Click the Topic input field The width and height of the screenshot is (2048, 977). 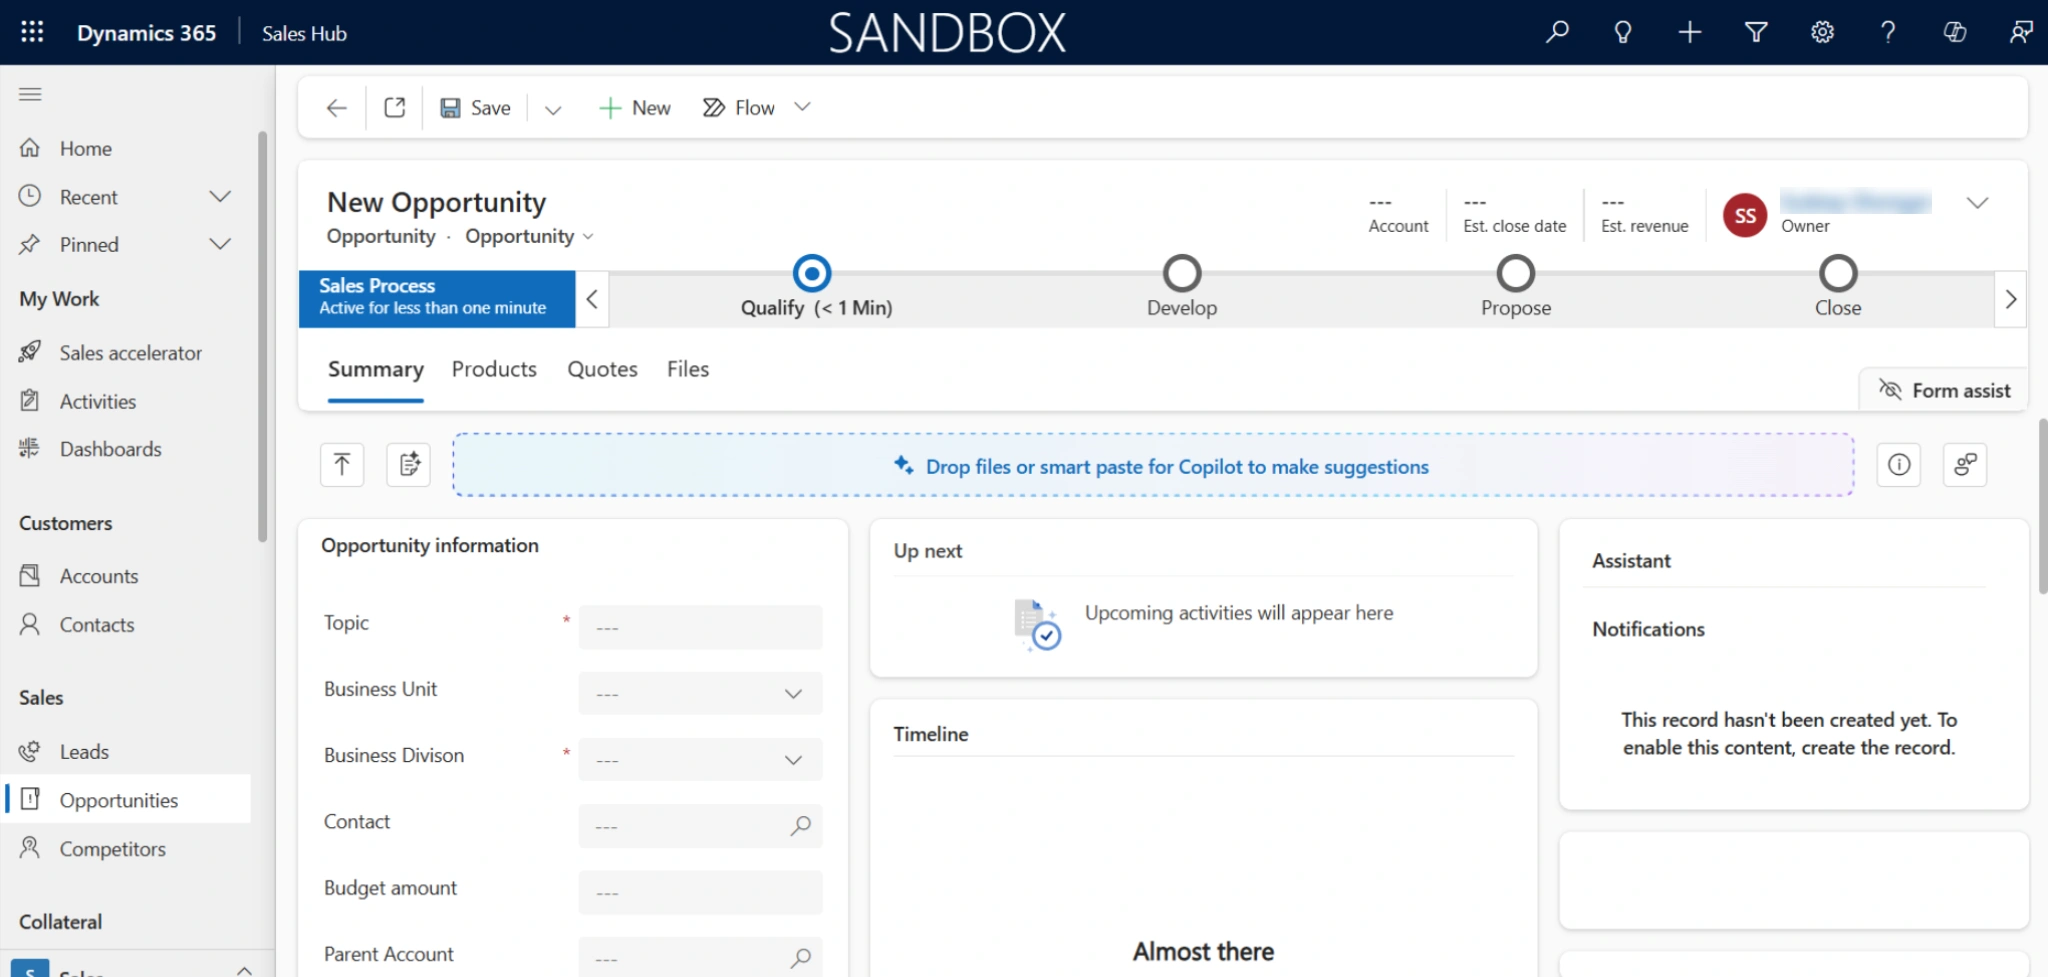point(700,627)
